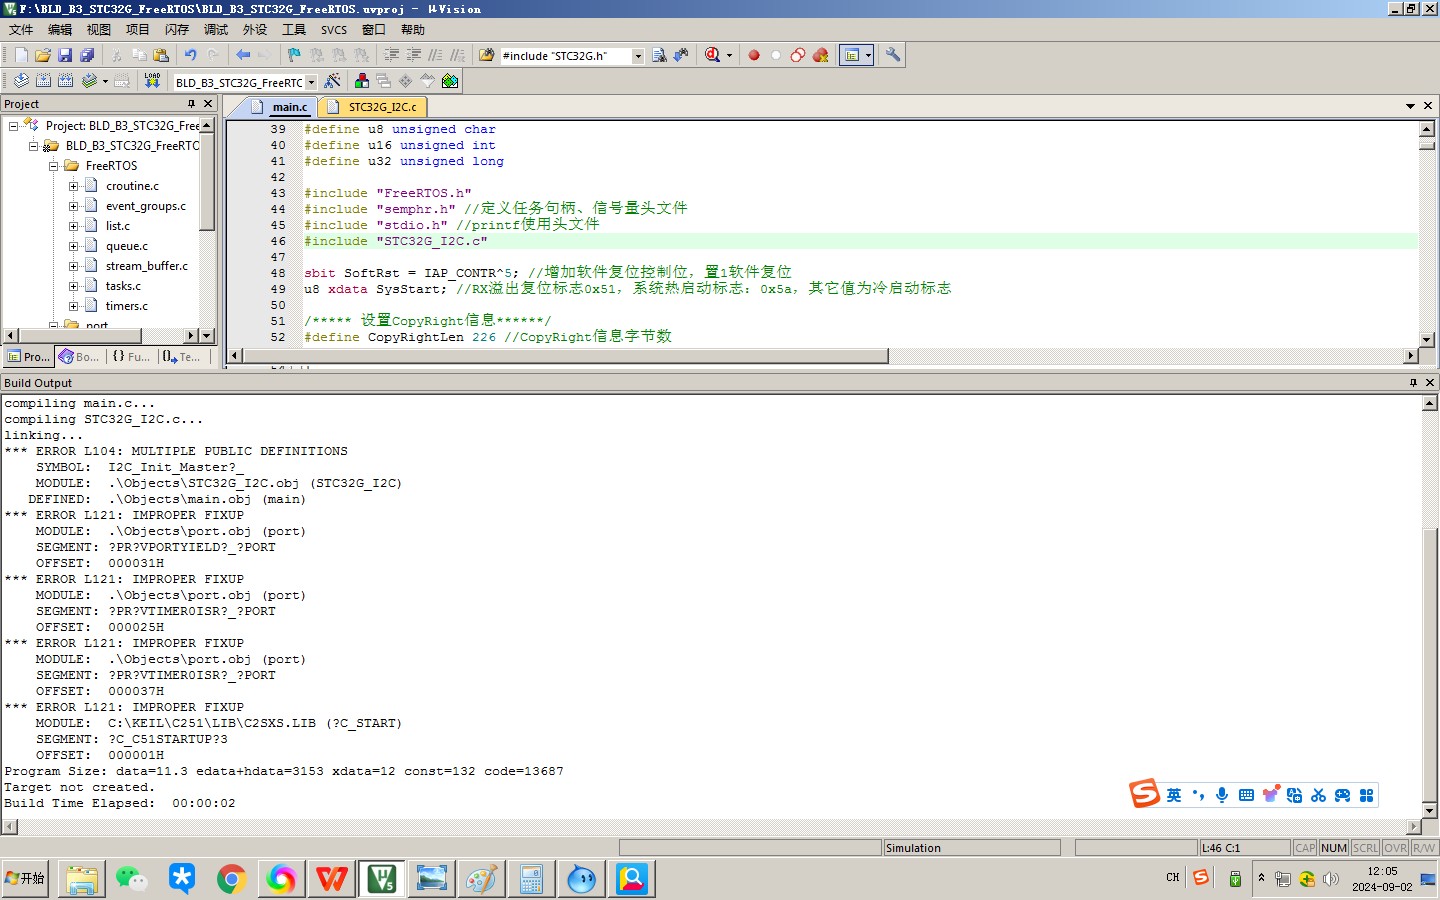Viewport: 1440px width, 900px height.
Task: Pin the Build Output panel
Action: 1413,383
